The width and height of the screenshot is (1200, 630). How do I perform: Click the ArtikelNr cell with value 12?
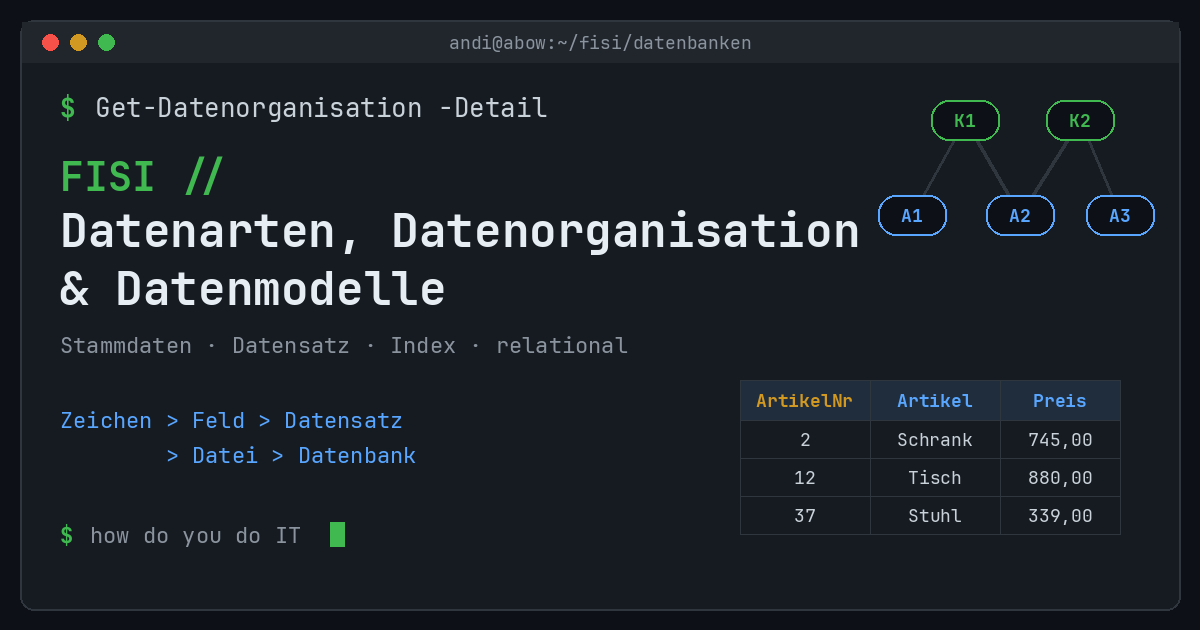coord(805,478)
